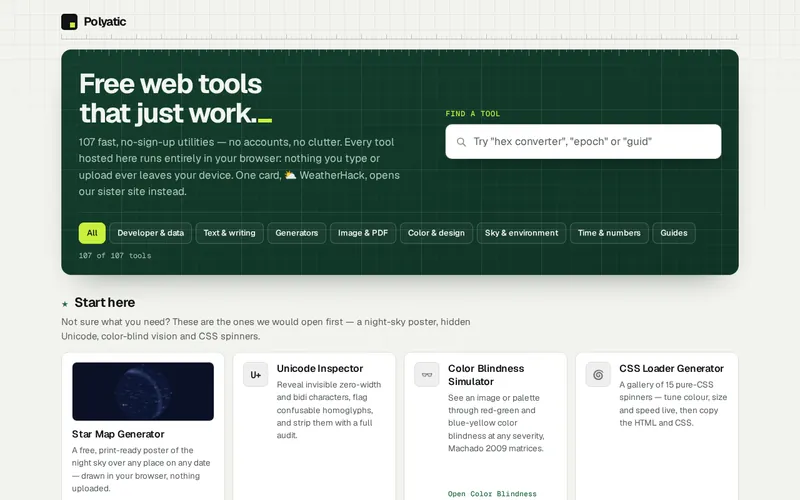Open the Polyatic home link text

[105, 22]
